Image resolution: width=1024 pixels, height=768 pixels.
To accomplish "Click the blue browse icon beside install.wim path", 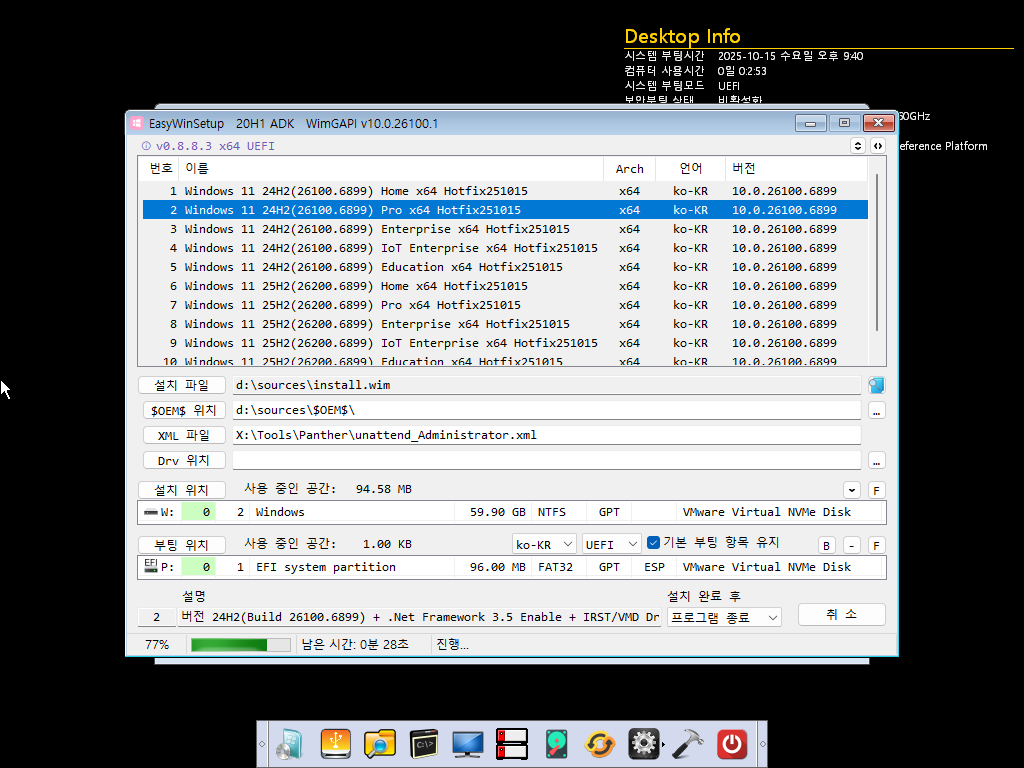I will (876, 385).
